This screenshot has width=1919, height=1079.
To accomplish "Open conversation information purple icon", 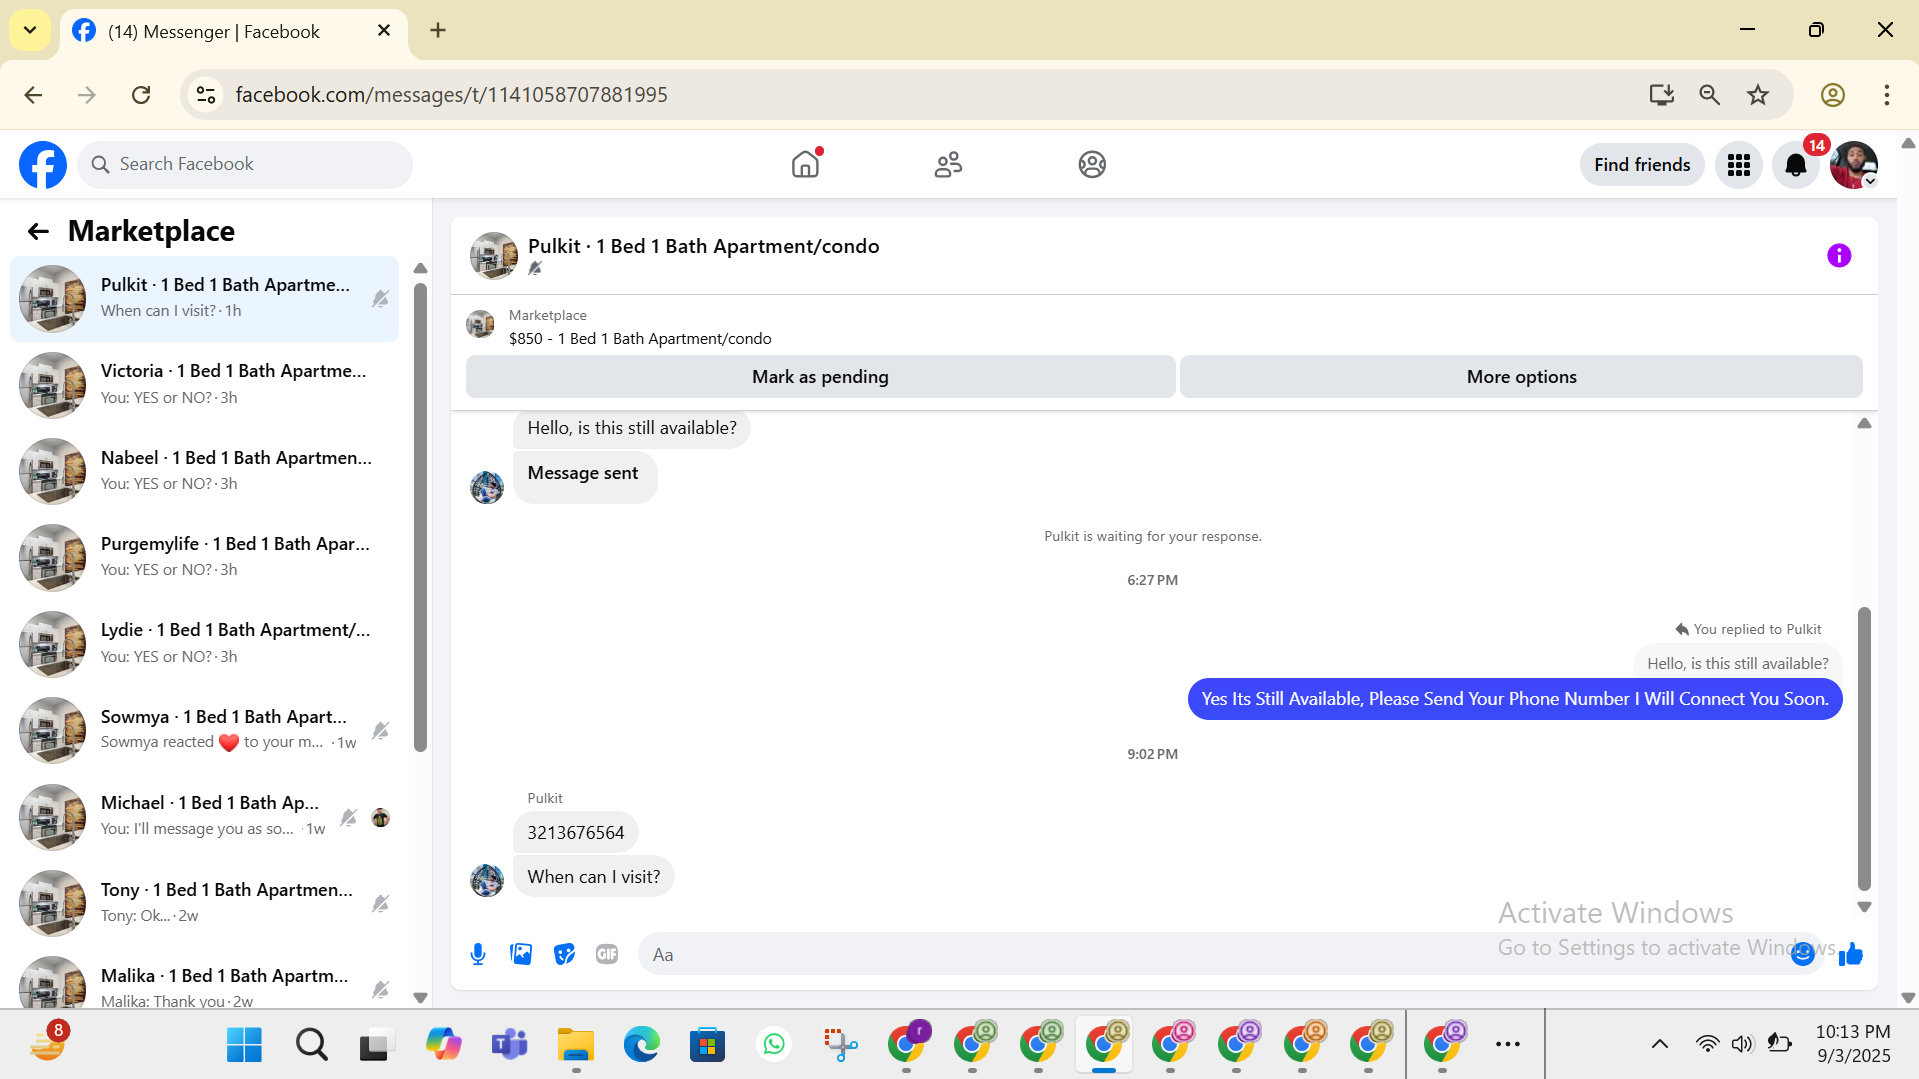I will [x=1839, y=256].
